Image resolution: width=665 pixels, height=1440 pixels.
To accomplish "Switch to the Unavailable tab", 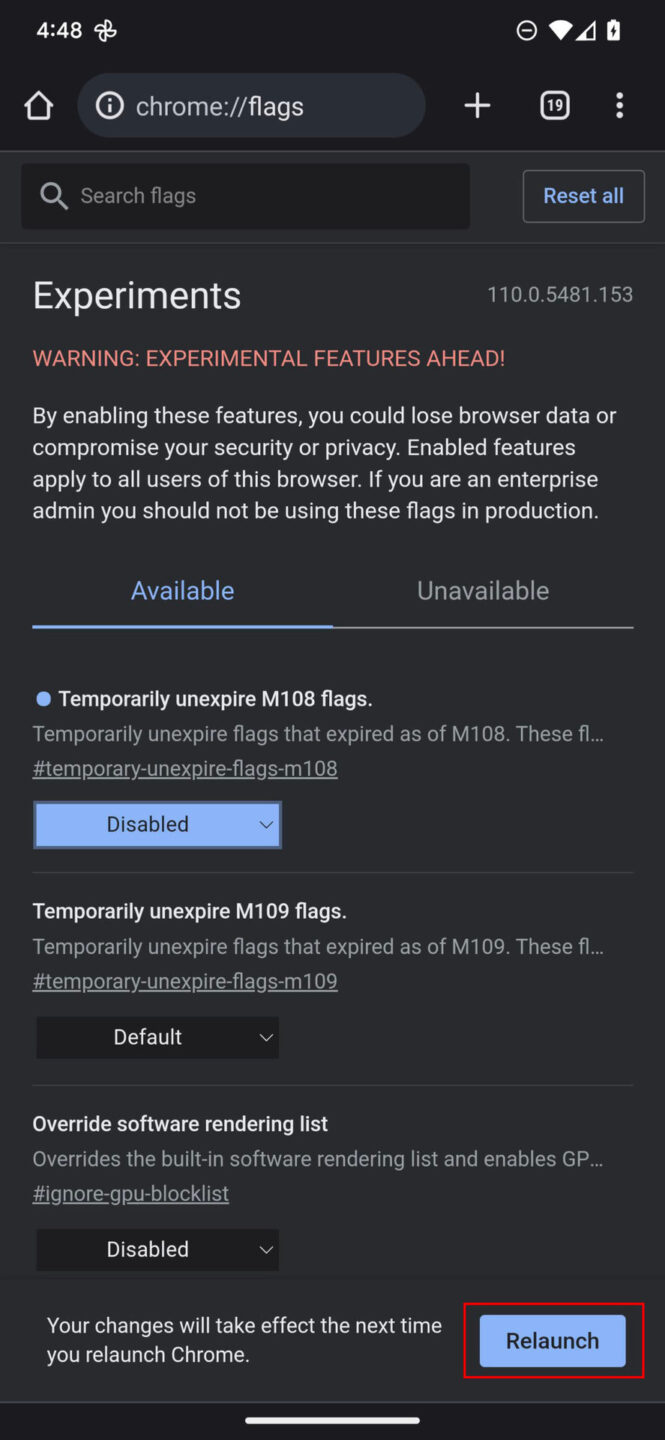I will 482,590.
